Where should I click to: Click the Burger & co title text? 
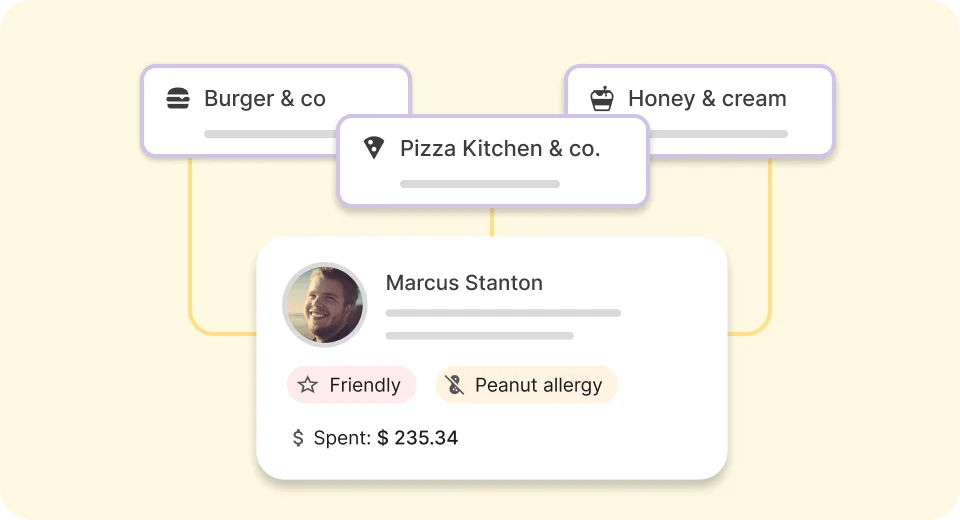(x=264, y=99)
